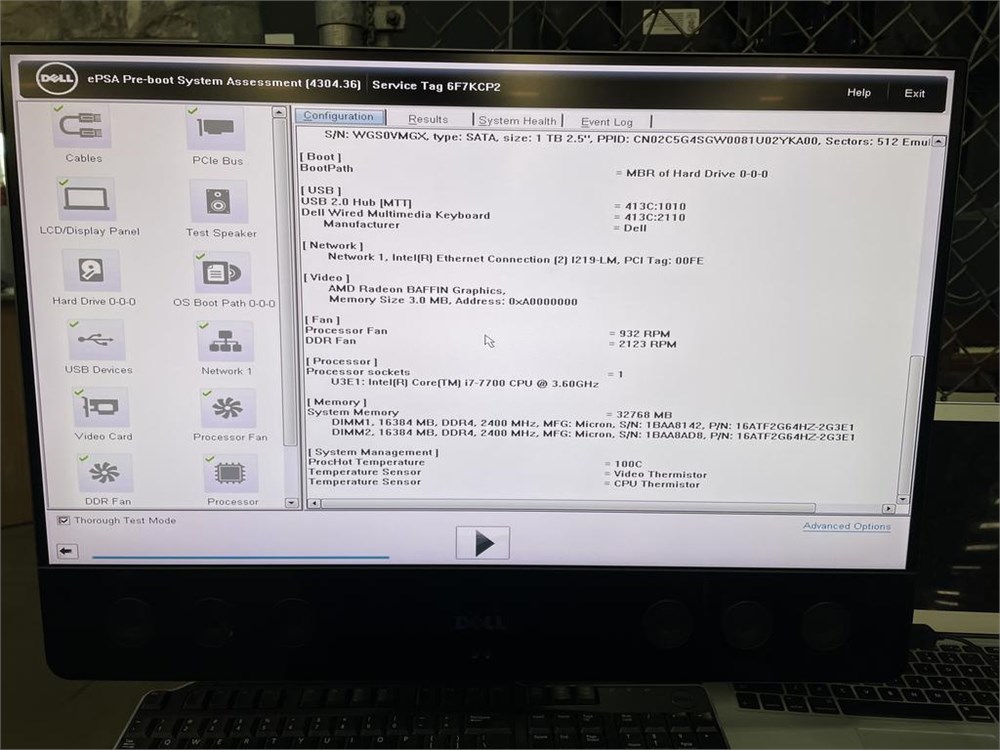1000x750 pixels.
Task: Click the BootPath entry
Action: coord(327,168)
